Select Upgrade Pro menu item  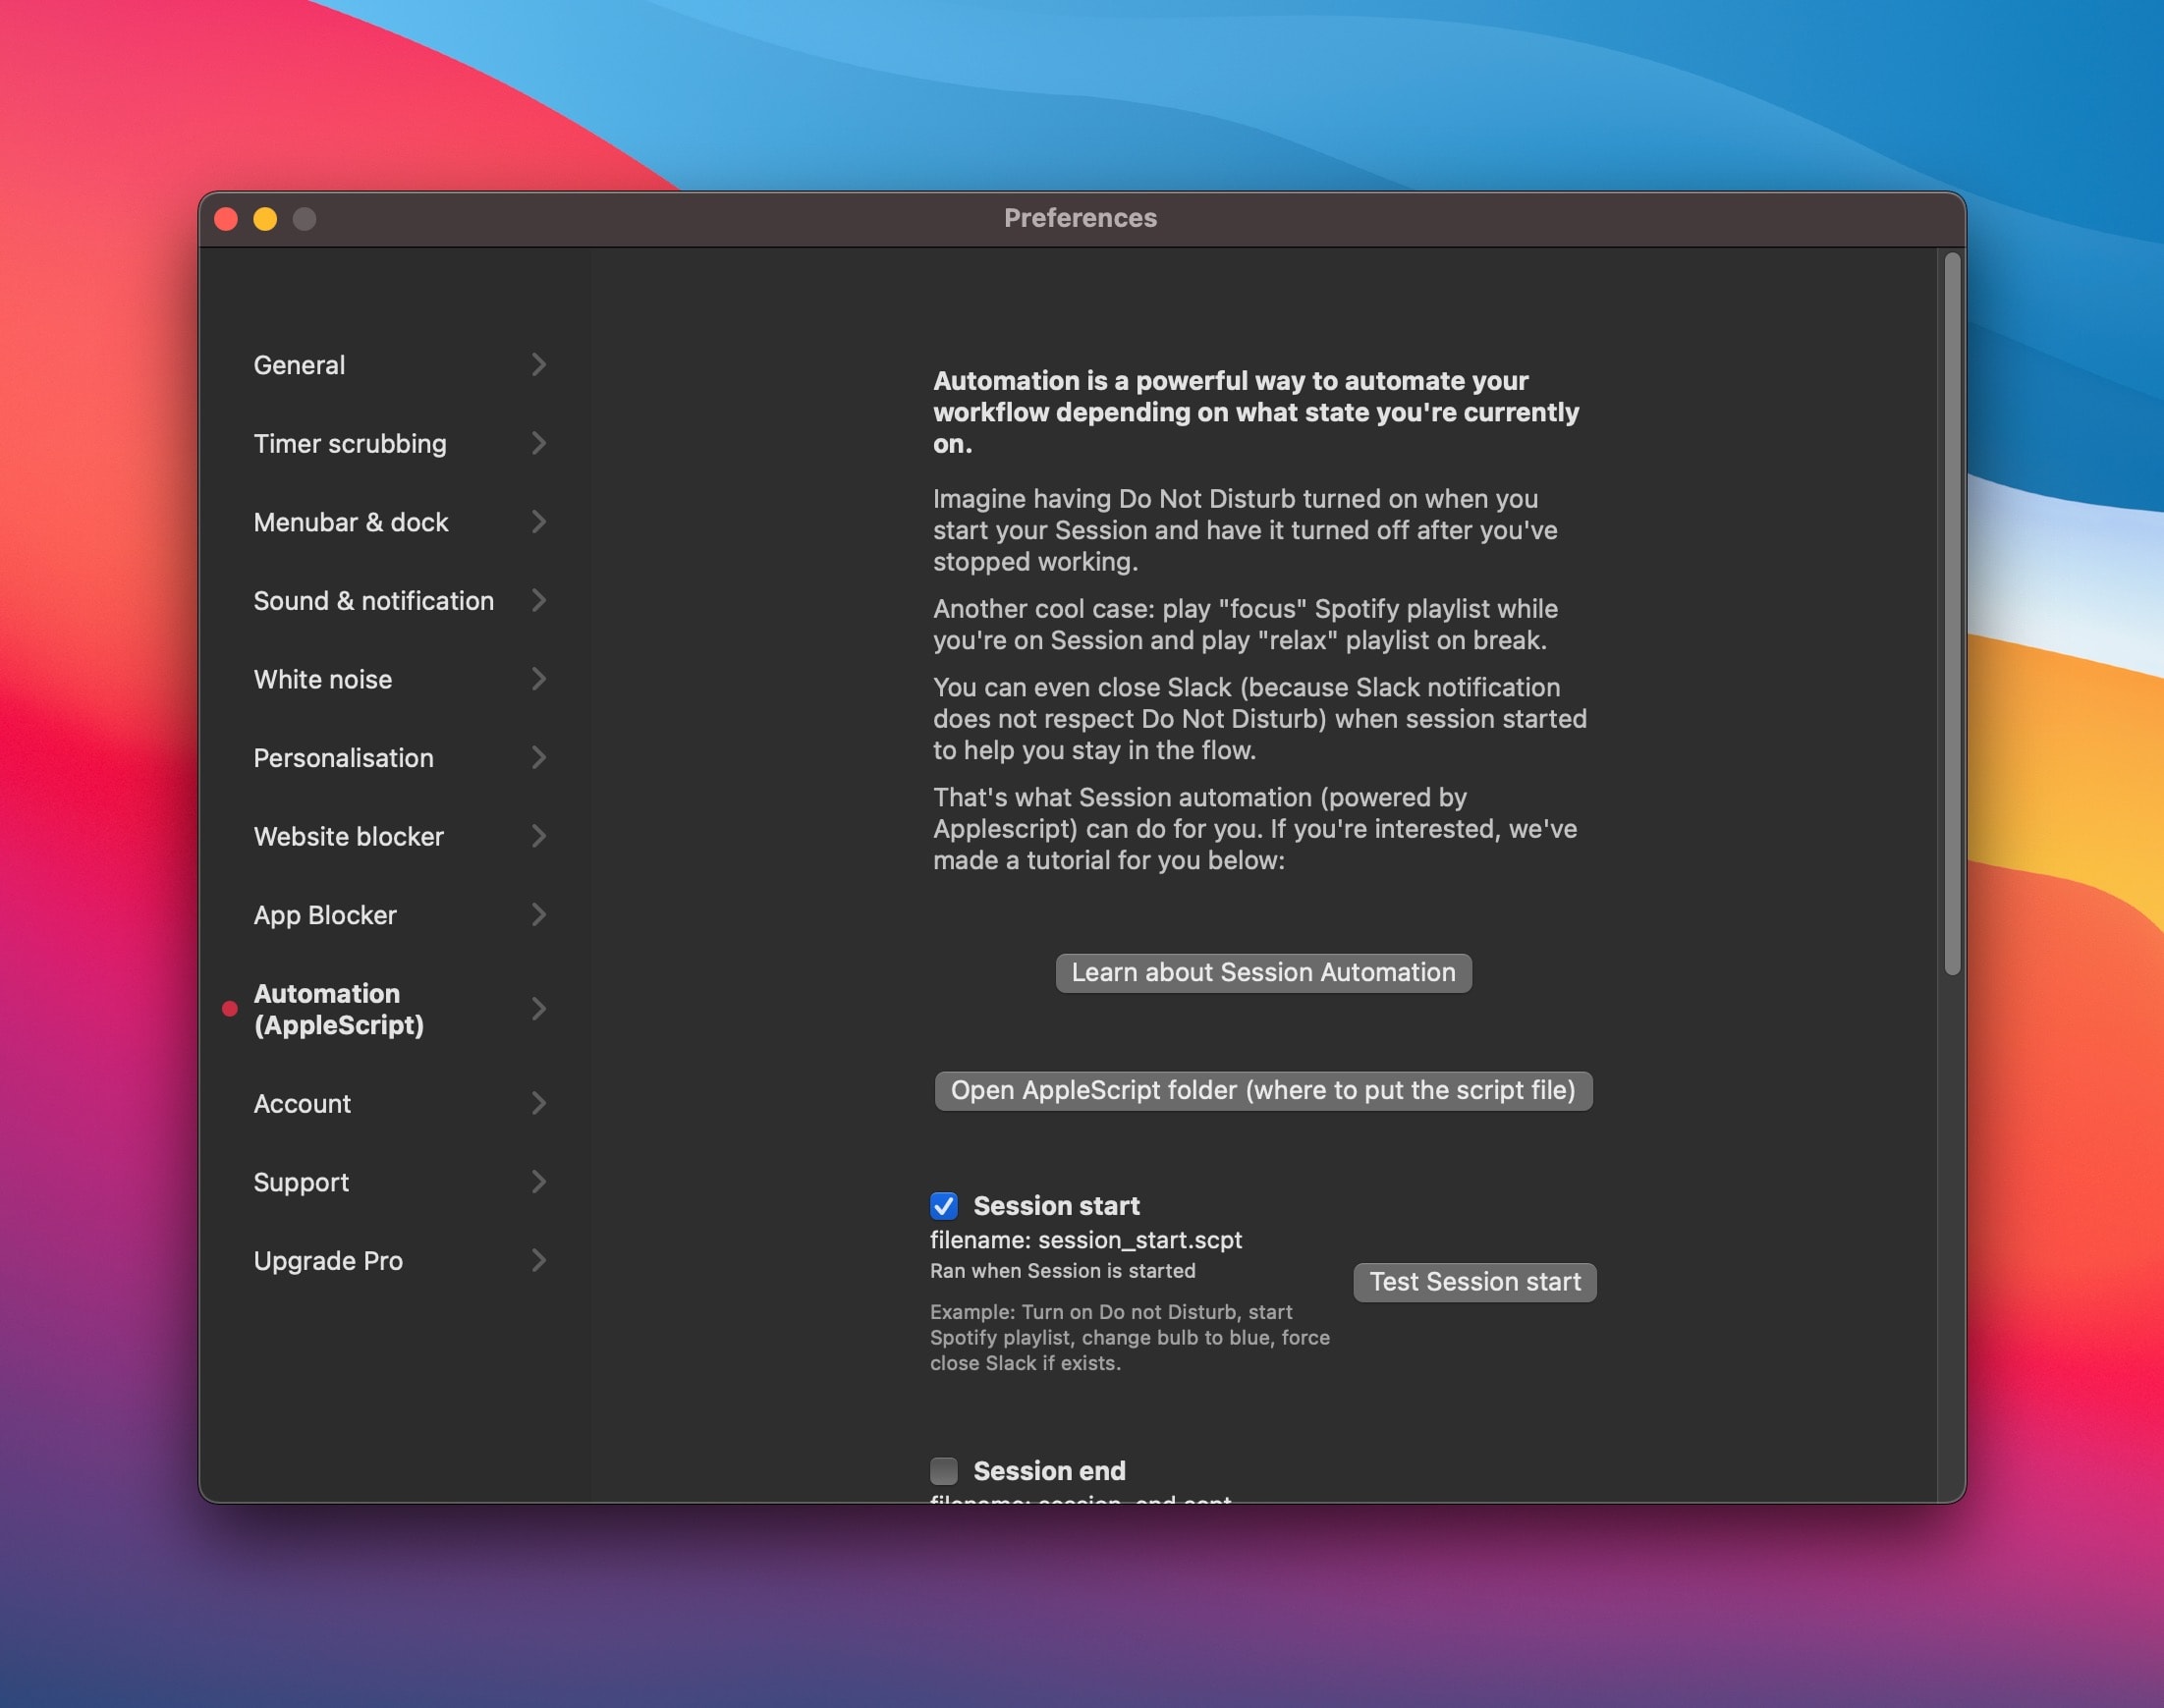pos(327,1260)
